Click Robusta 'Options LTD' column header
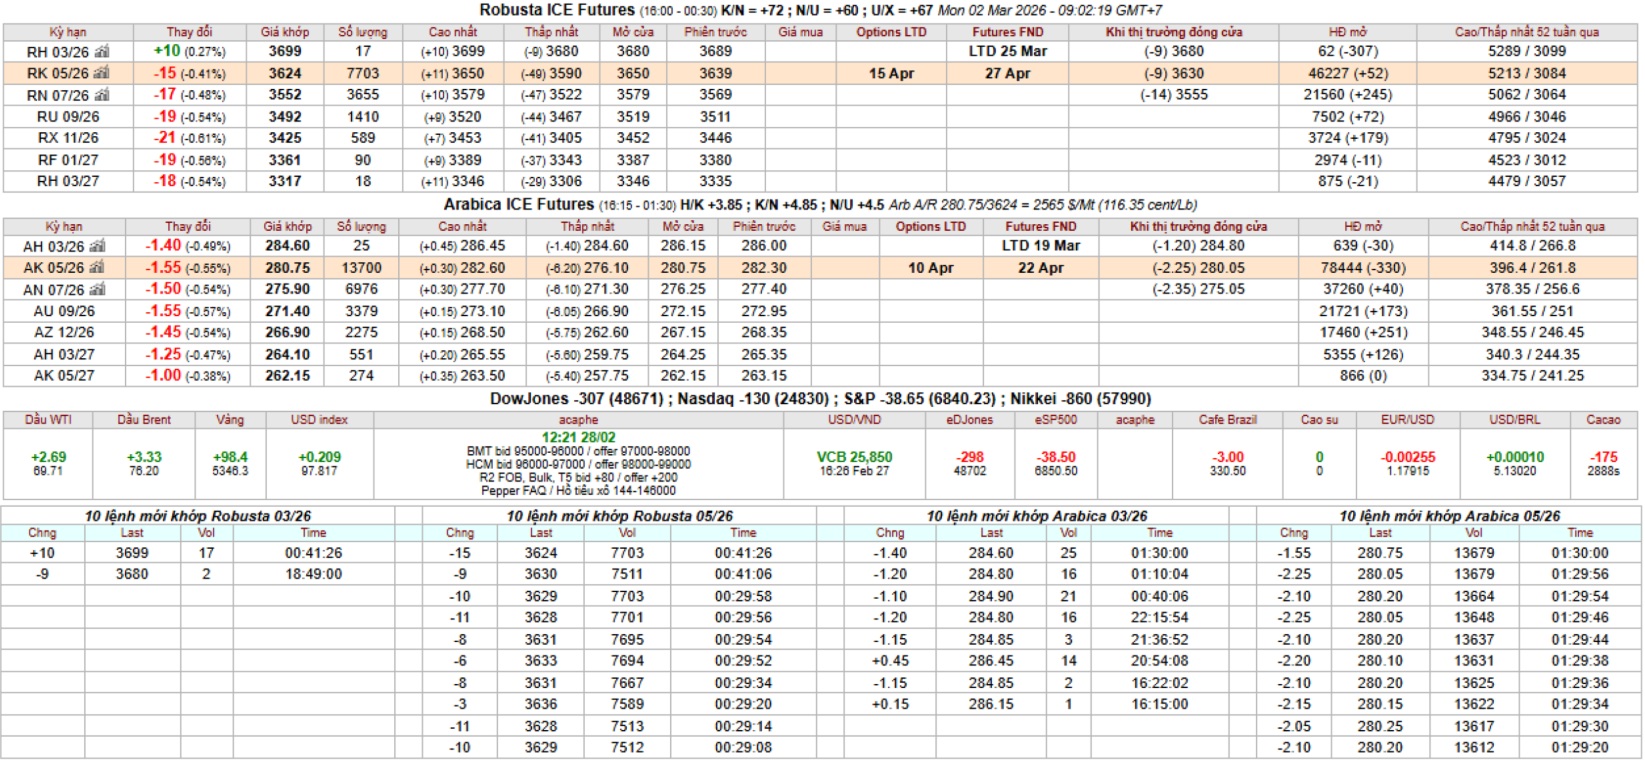 (x=891, y=32)
